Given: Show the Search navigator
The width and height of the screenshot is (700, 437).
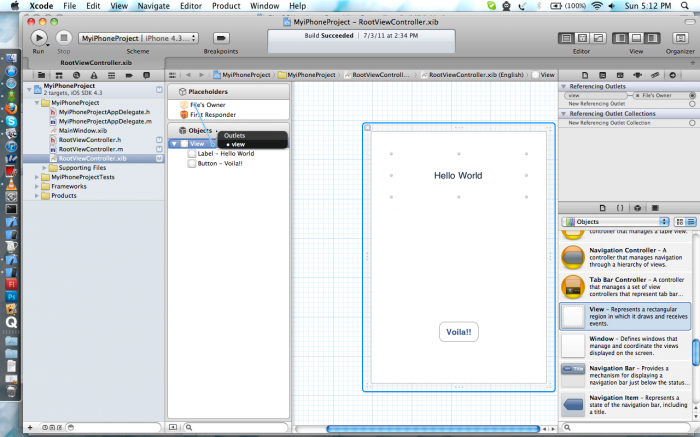Looking at the screenshot, I should 76,75.
